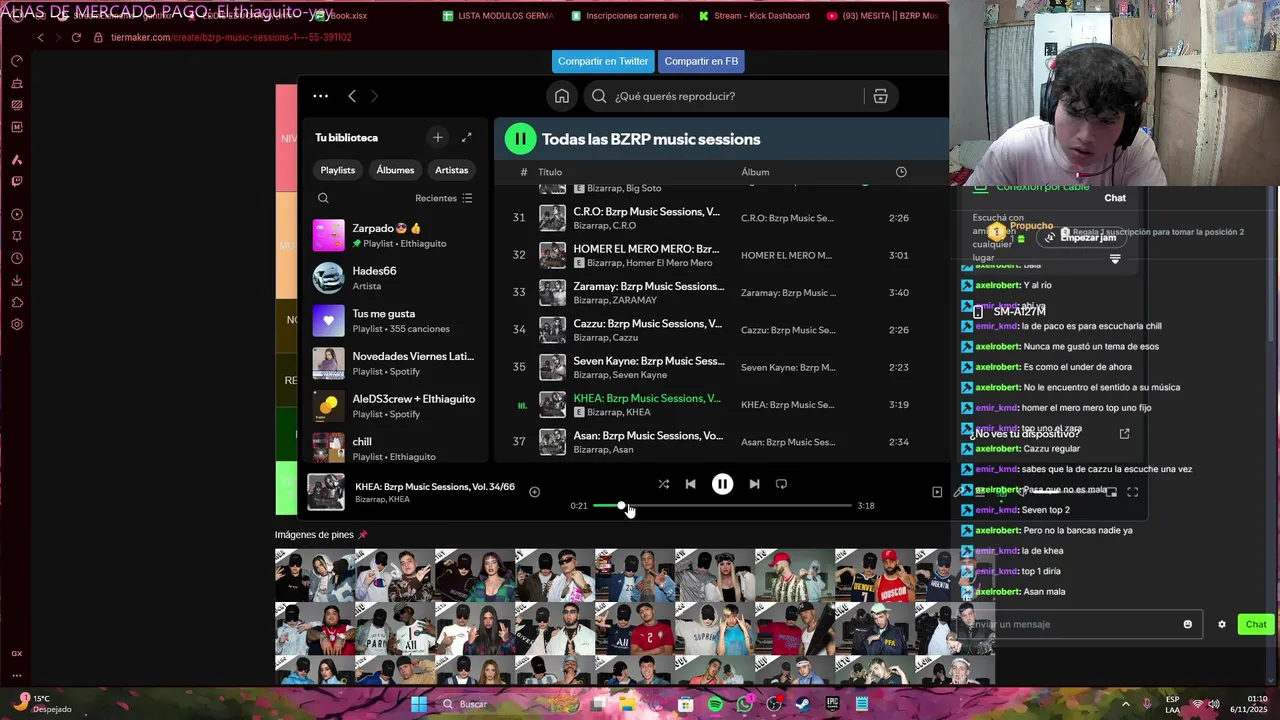Open Novedades Viernes Latin playlist

(395, 363)
